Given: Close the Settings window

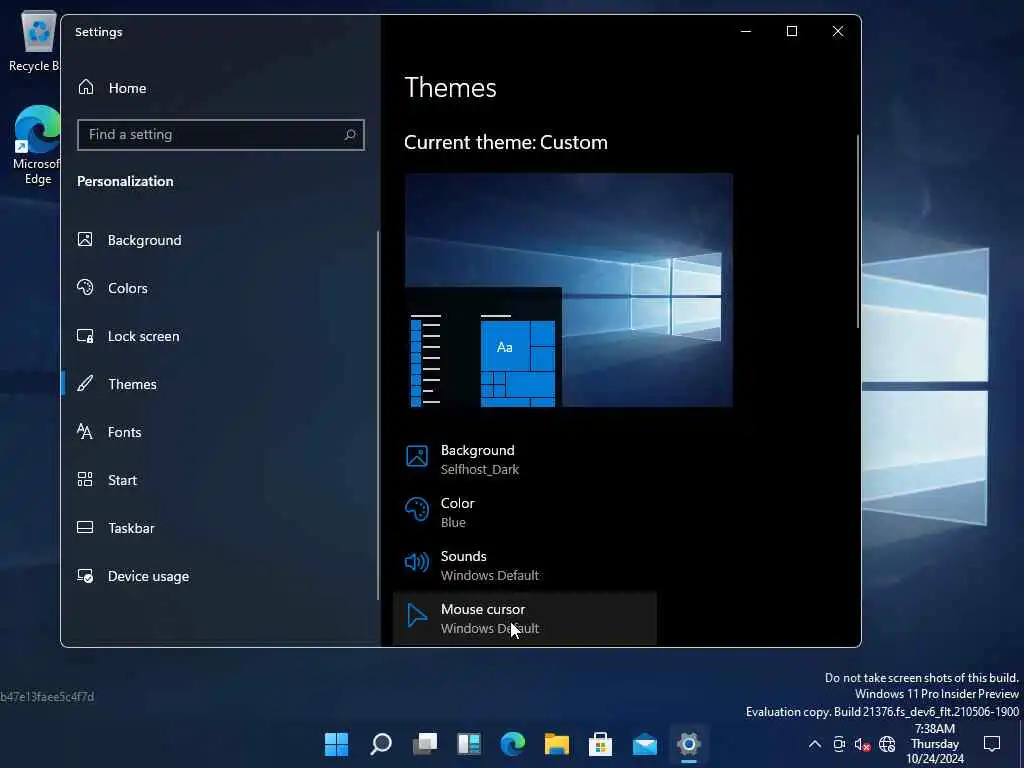Looking at the screenshot, I should pyautogui.click(x=838, y=31).
